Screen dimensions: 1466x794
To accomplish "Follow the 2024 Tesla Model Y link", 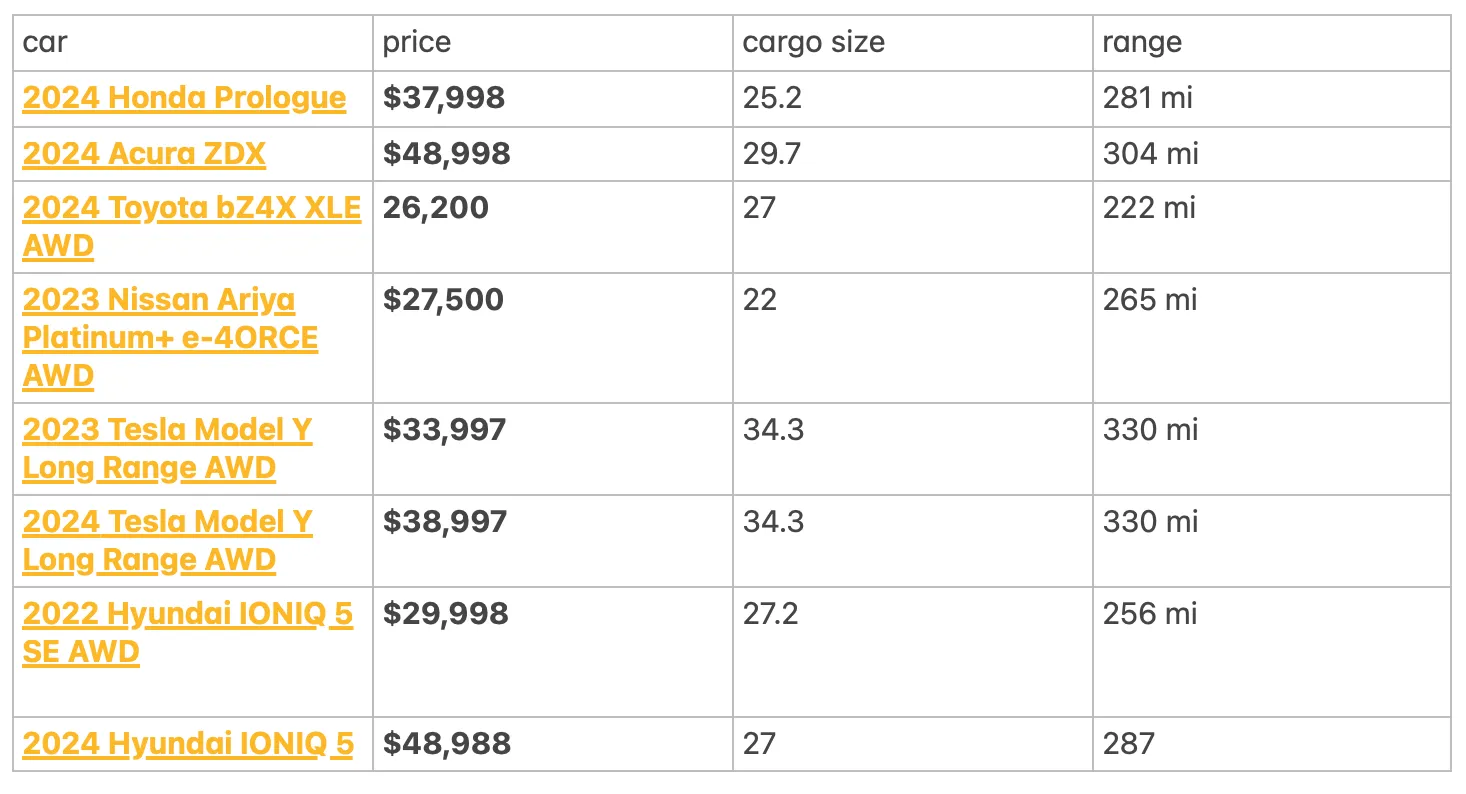I will (167, 523).
